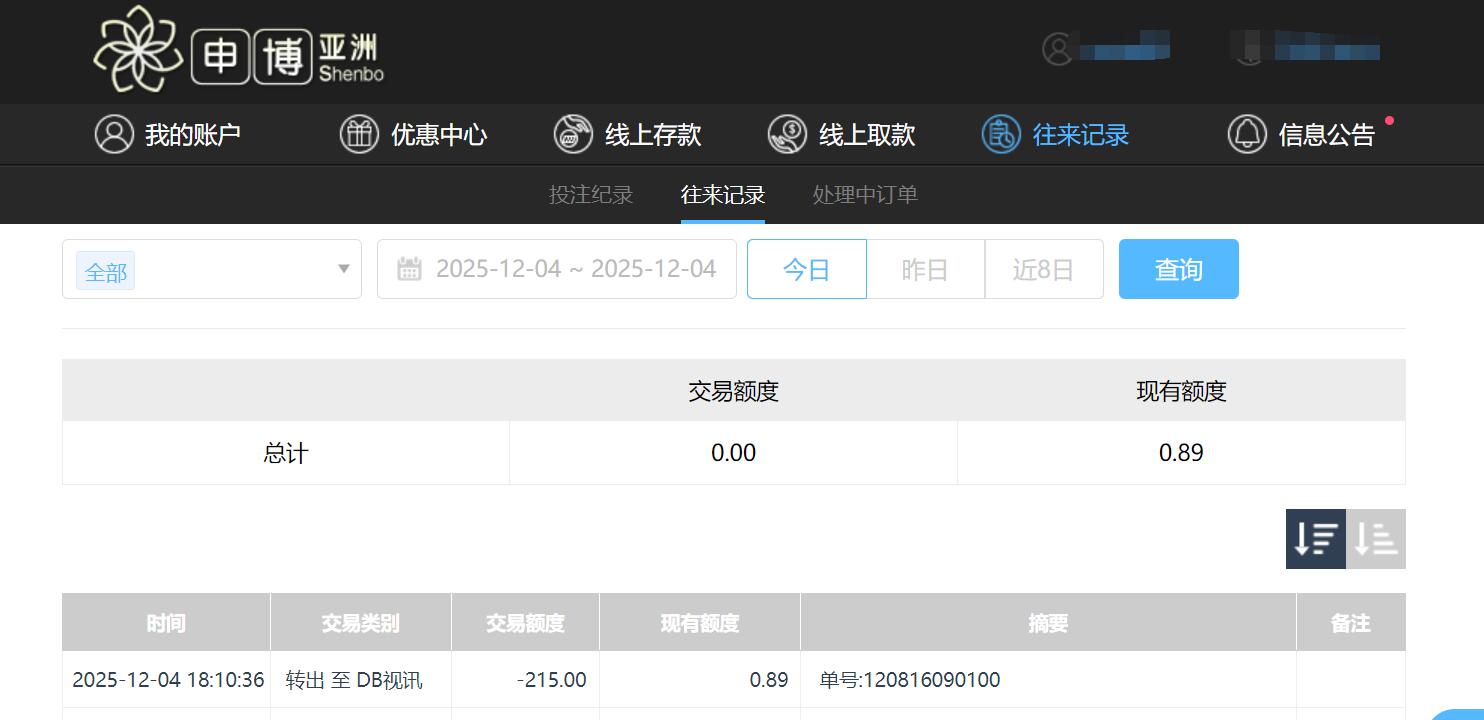Toggle the 昨日 yesterday filter
This screenshot has width=1484, height=720.
click(925, 268)
